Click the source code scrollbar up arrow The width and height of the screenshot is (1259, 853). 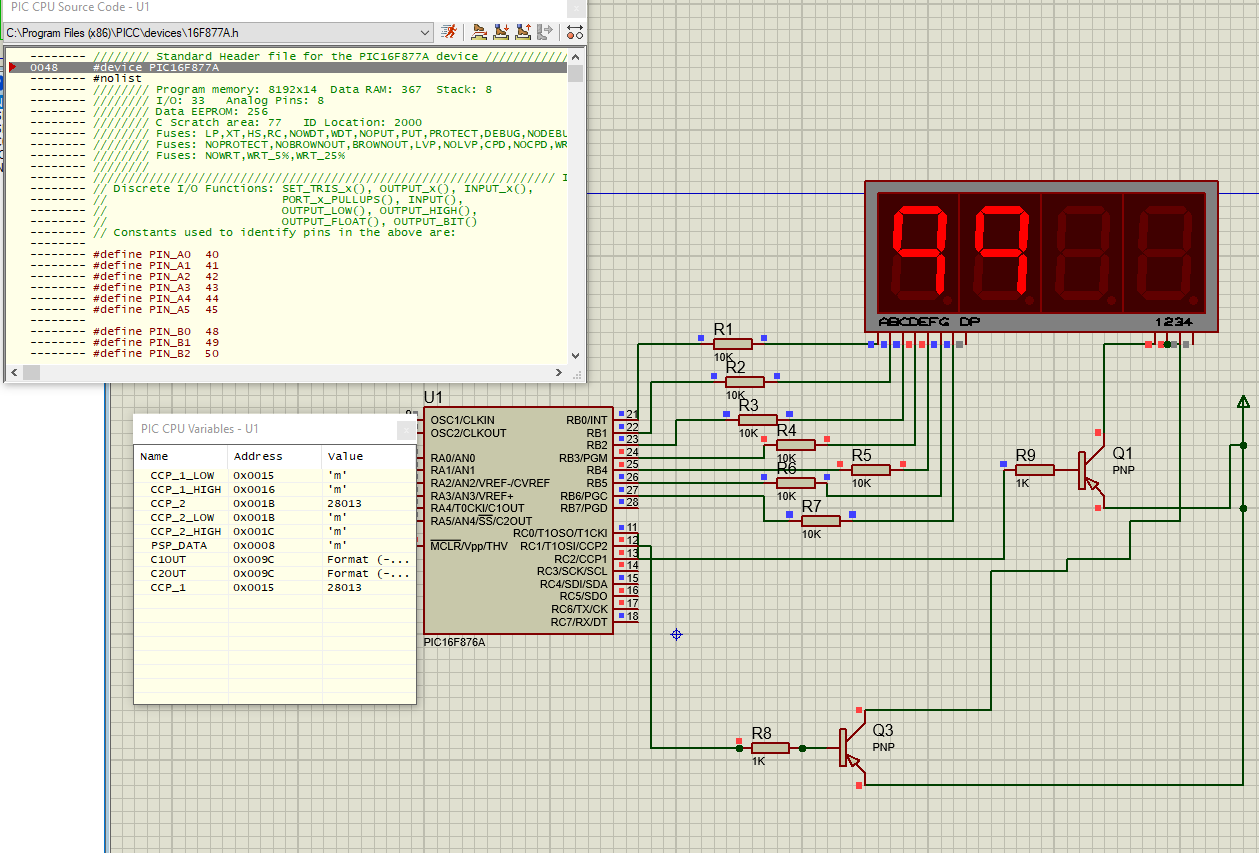575,56
